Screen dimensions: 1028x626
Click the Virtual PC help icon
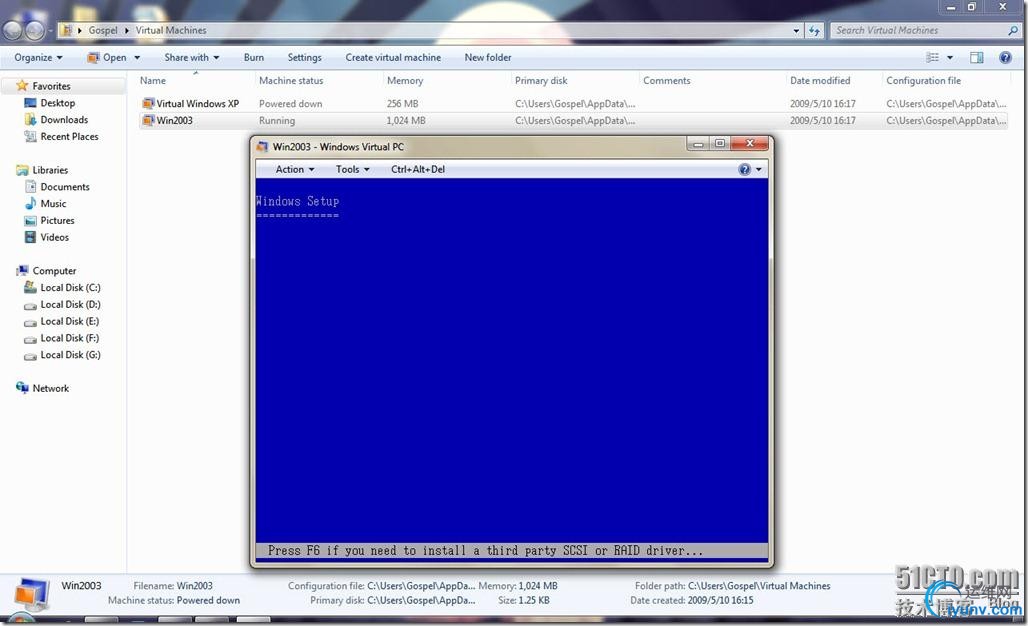(x=744, y=169)
